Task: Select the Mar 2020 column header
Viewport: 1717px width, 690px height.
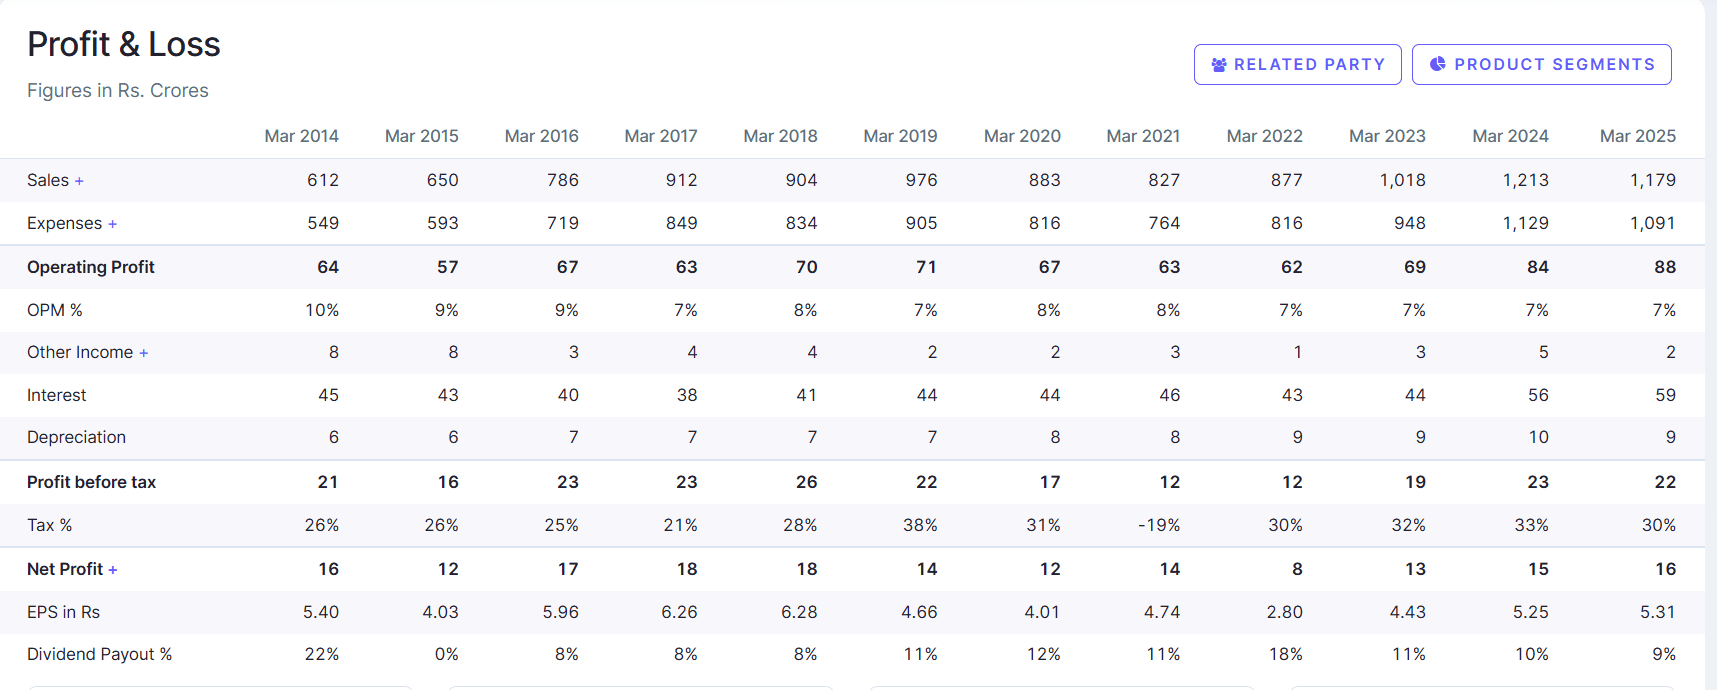Action: pos(1022,135)
